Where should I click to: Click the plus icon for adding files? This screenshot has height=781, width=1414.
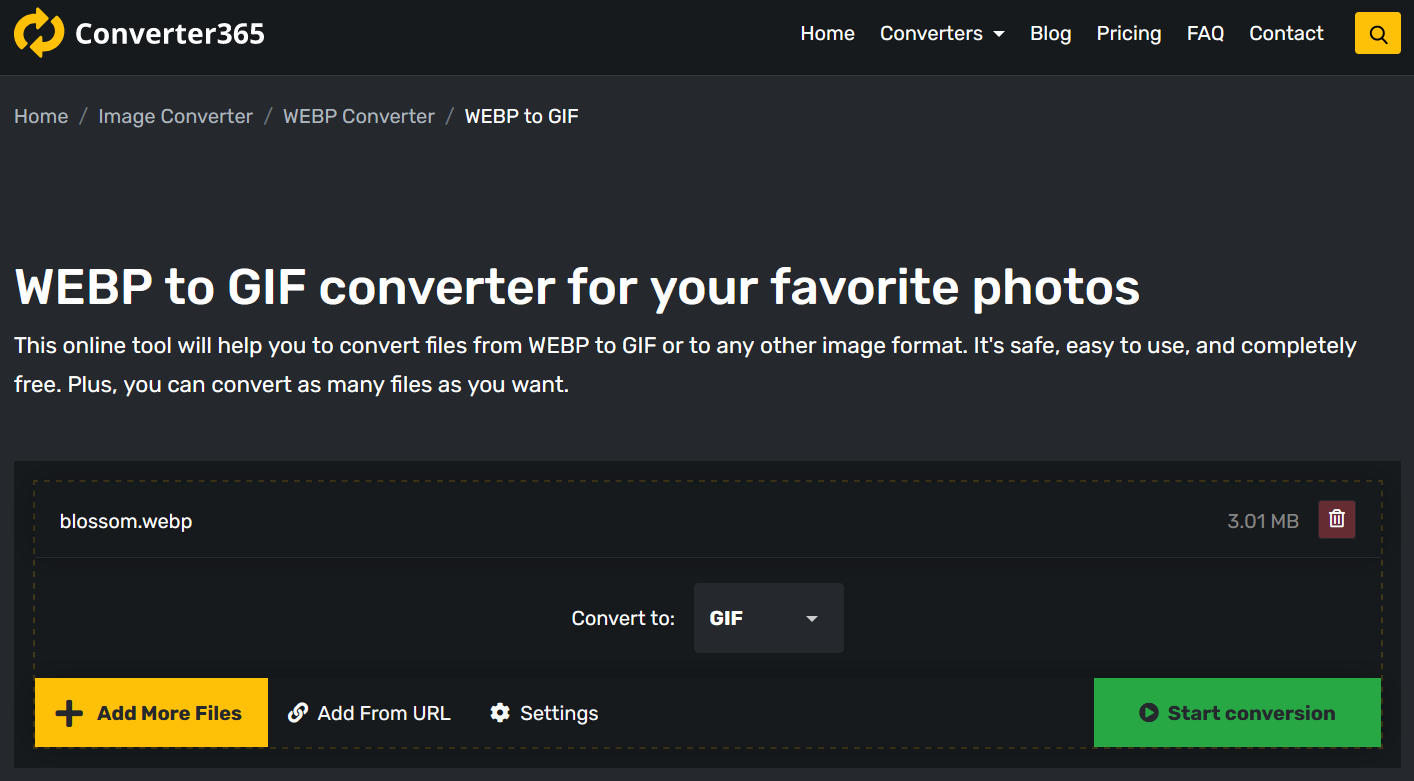[x=69, y=713]
